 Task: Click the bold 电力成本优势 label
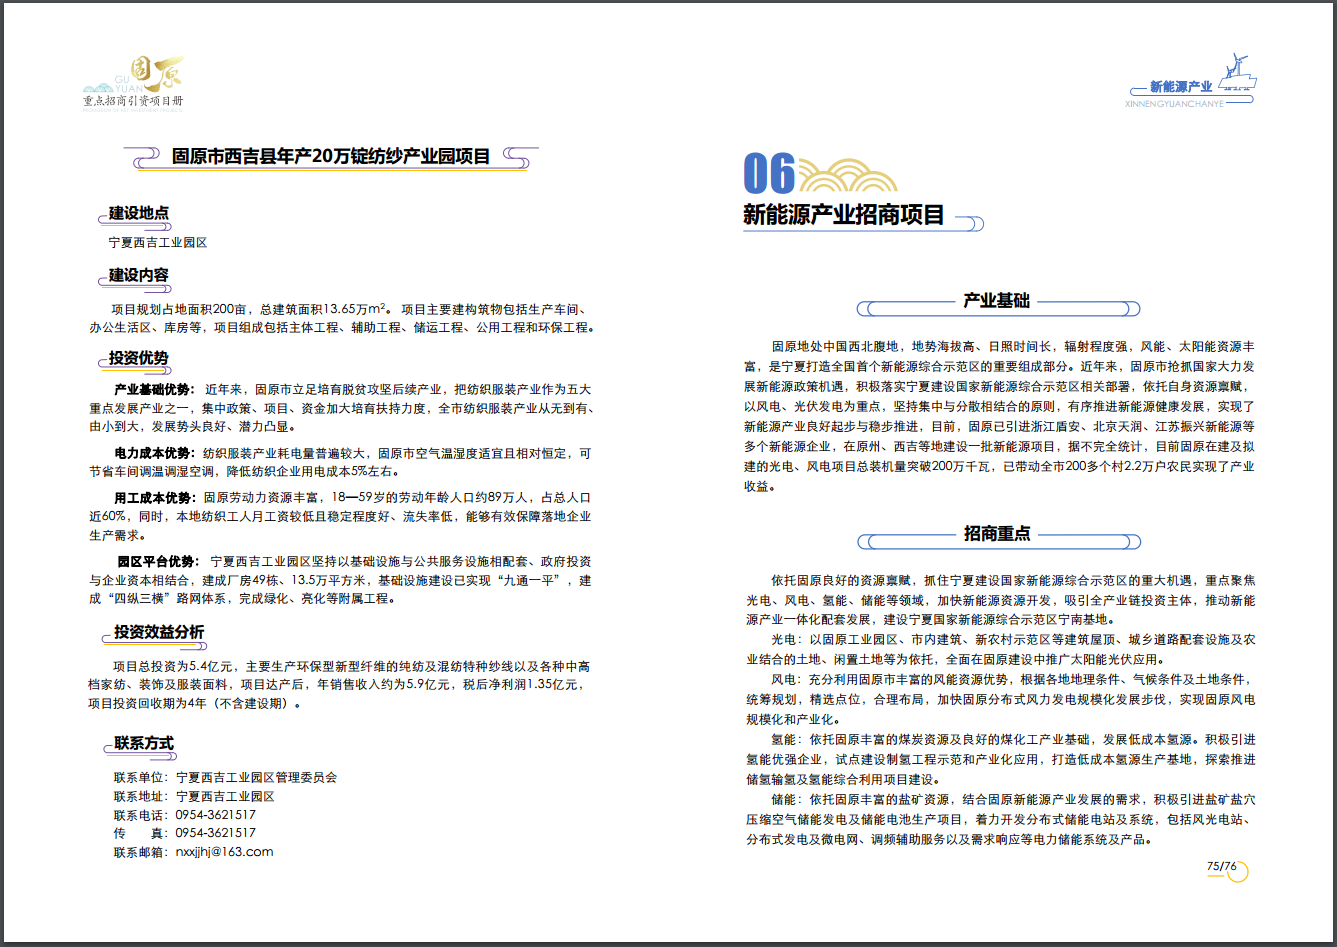point(154,453)
